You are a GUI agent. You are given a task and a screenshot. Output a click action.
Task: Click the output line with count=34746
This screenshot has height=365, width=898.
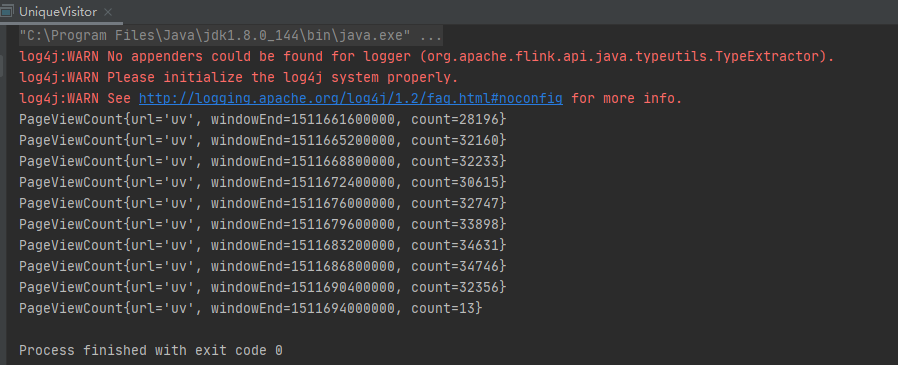[263, 266]
